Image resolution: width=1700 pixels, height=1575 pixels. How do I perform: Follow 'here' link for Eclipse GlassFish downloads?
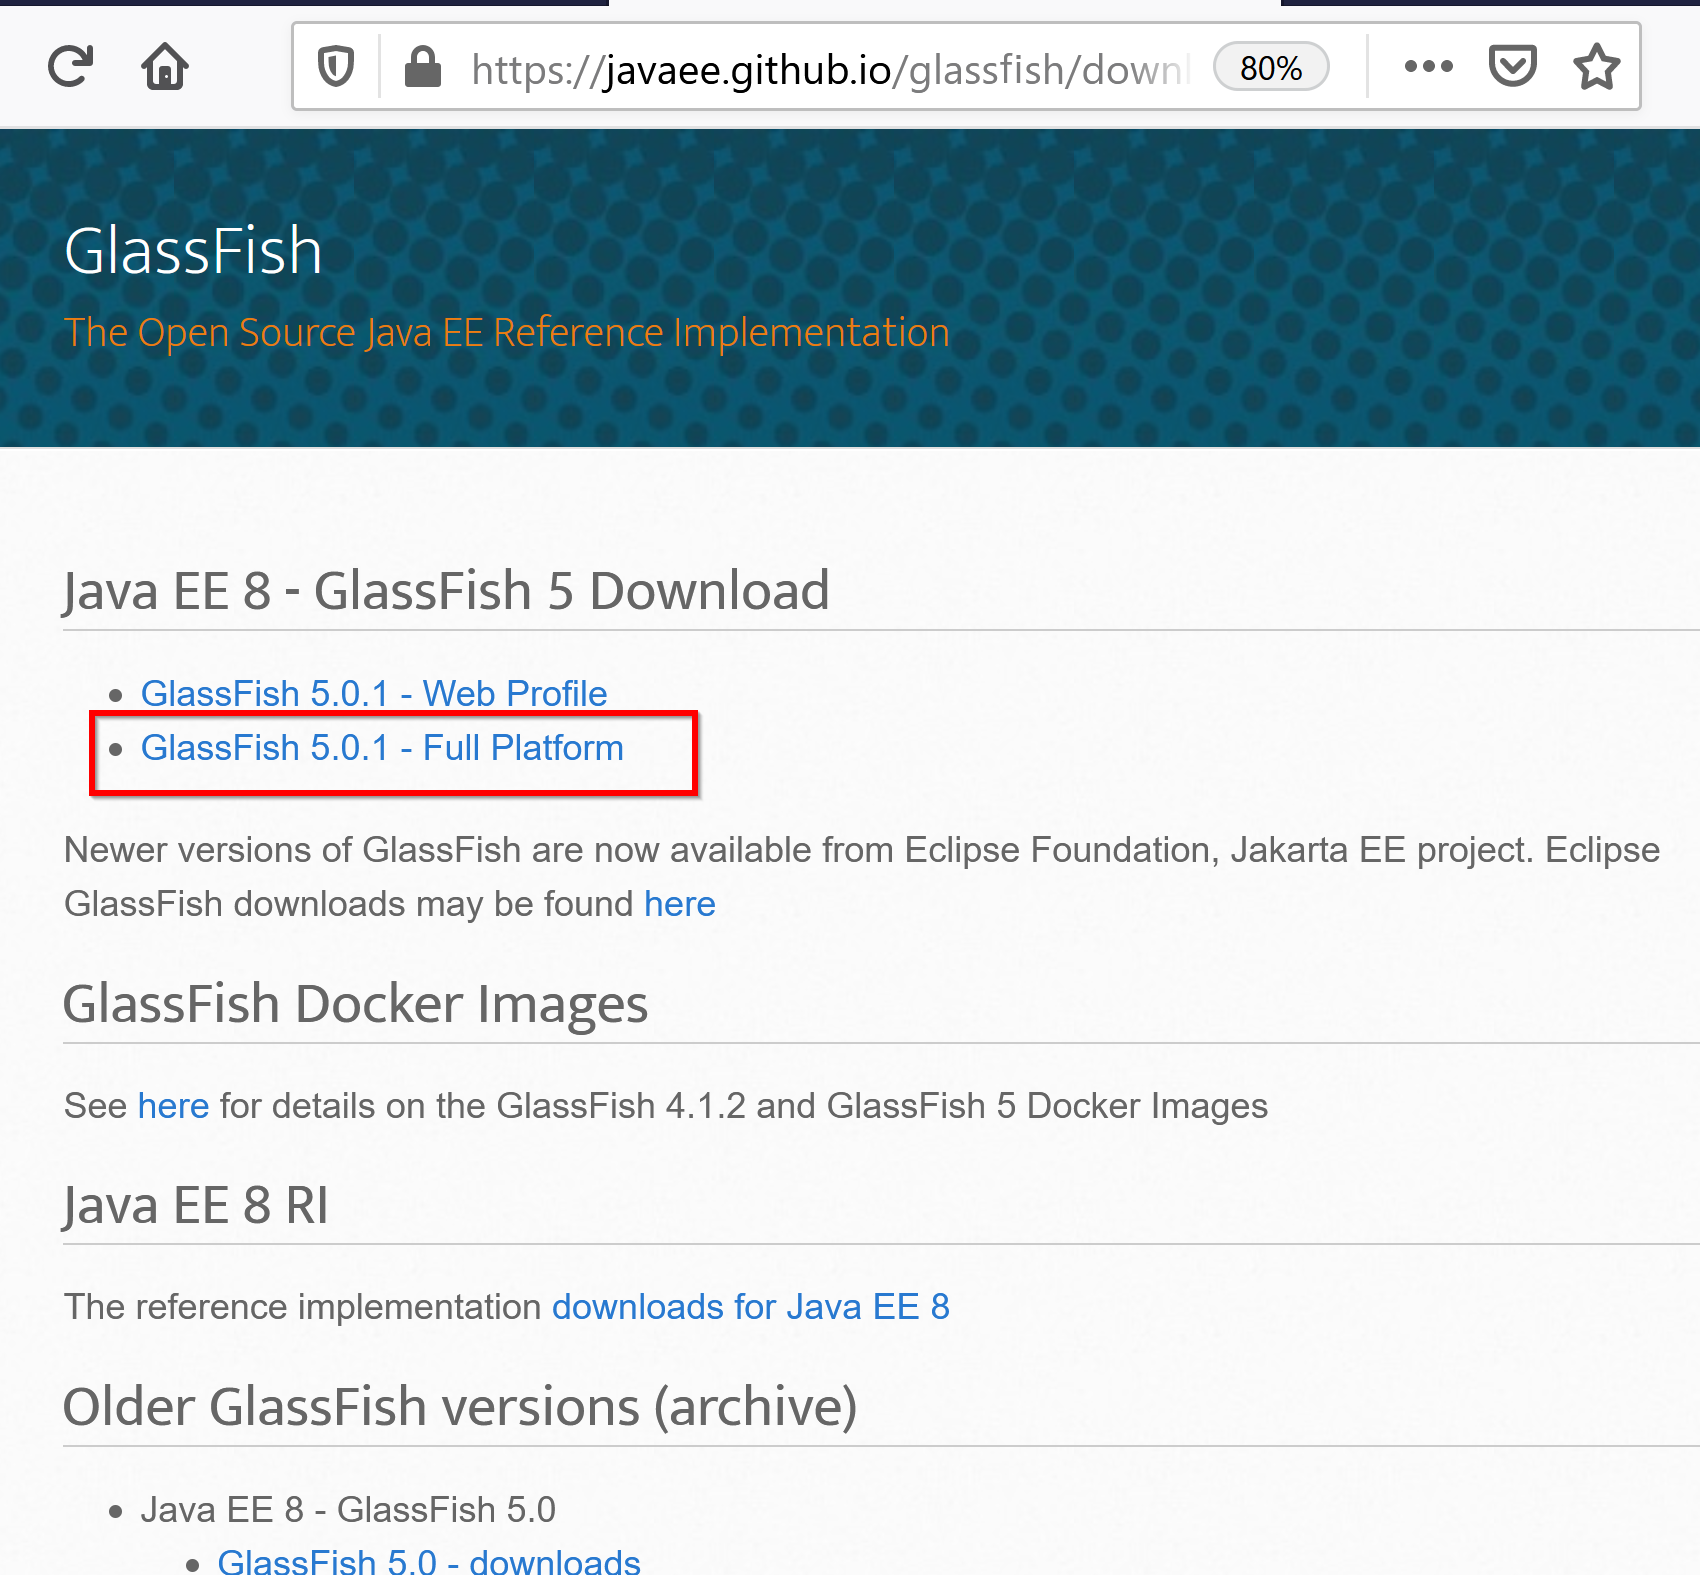[x=680, y=904]
